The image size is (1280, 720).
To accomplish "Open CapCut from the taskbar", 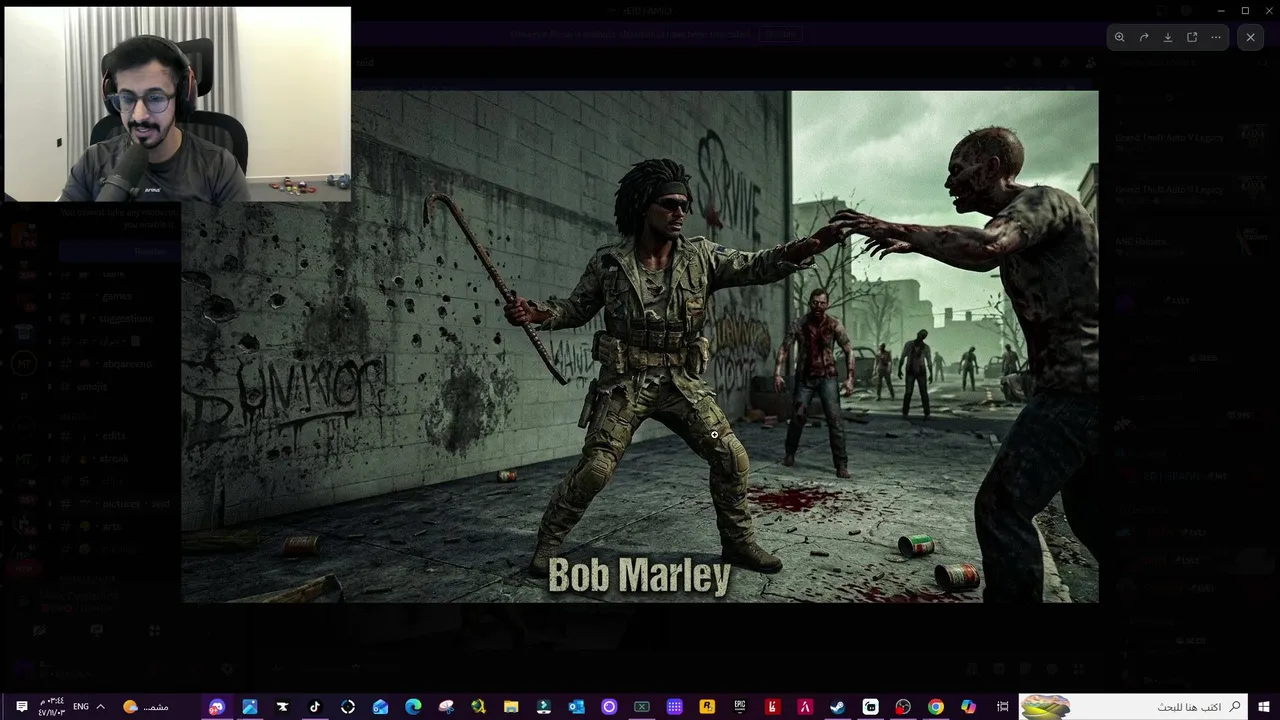I will pyautogui.click(x=282, y=707).
